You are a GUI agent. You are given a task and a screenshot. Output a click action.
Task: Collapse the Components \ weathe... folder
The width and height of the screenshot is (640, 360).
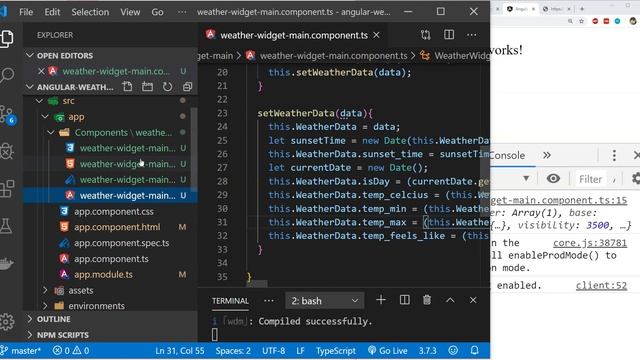coord(51,132)
